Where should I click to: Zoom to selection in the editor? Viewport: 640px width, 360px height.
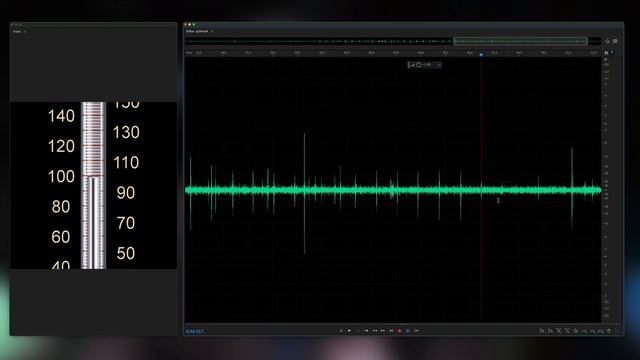point(601,331)
